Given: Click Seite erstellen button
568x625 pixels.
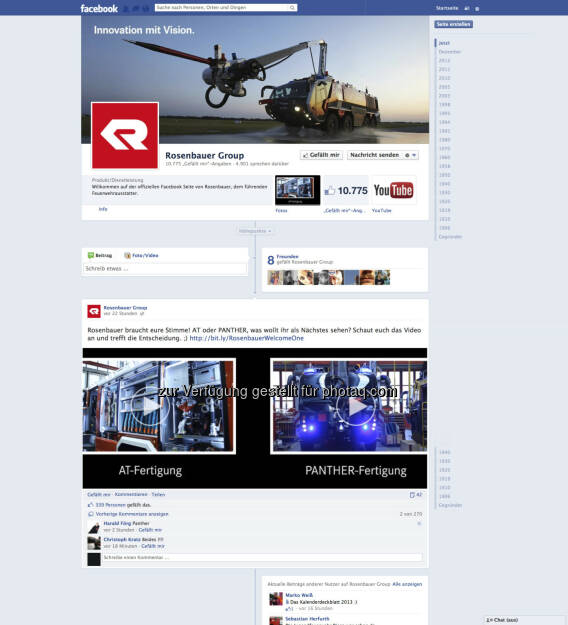Looking at the screenshot, I should coord(453,24).
